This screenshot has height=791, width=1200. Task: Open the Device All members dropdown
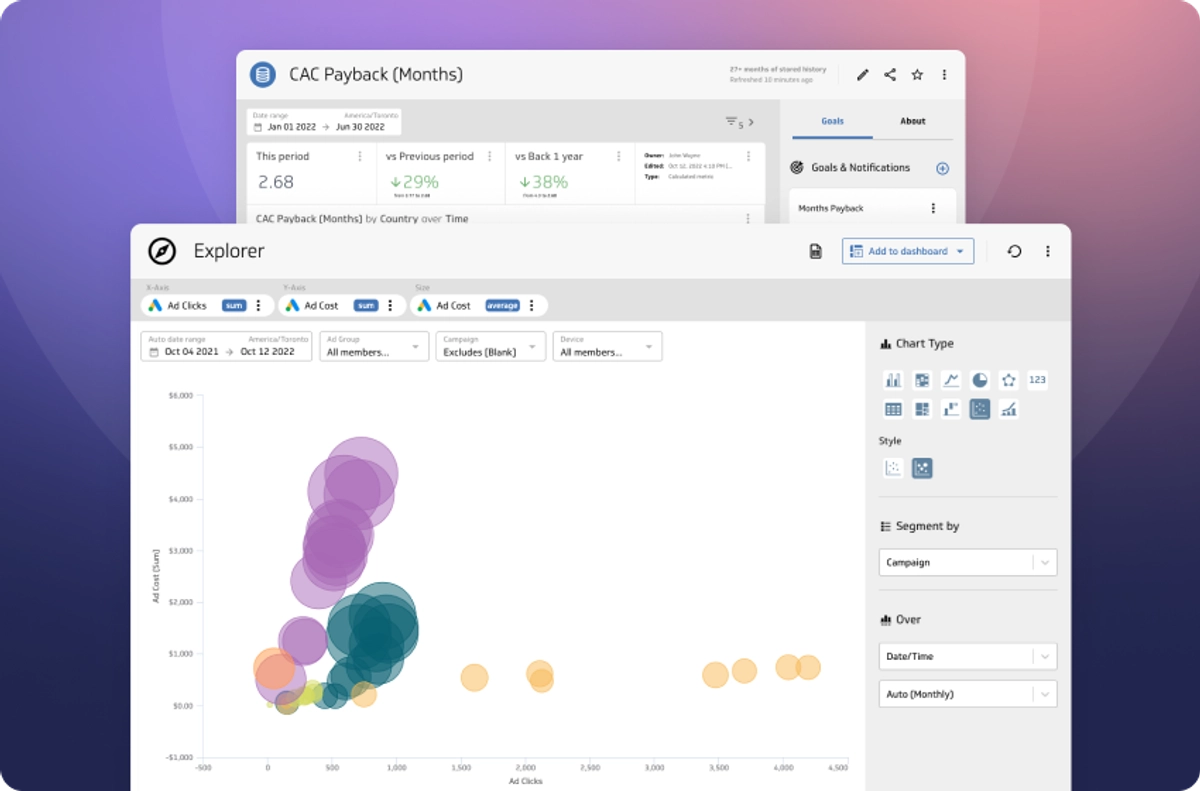click(606, 346)
